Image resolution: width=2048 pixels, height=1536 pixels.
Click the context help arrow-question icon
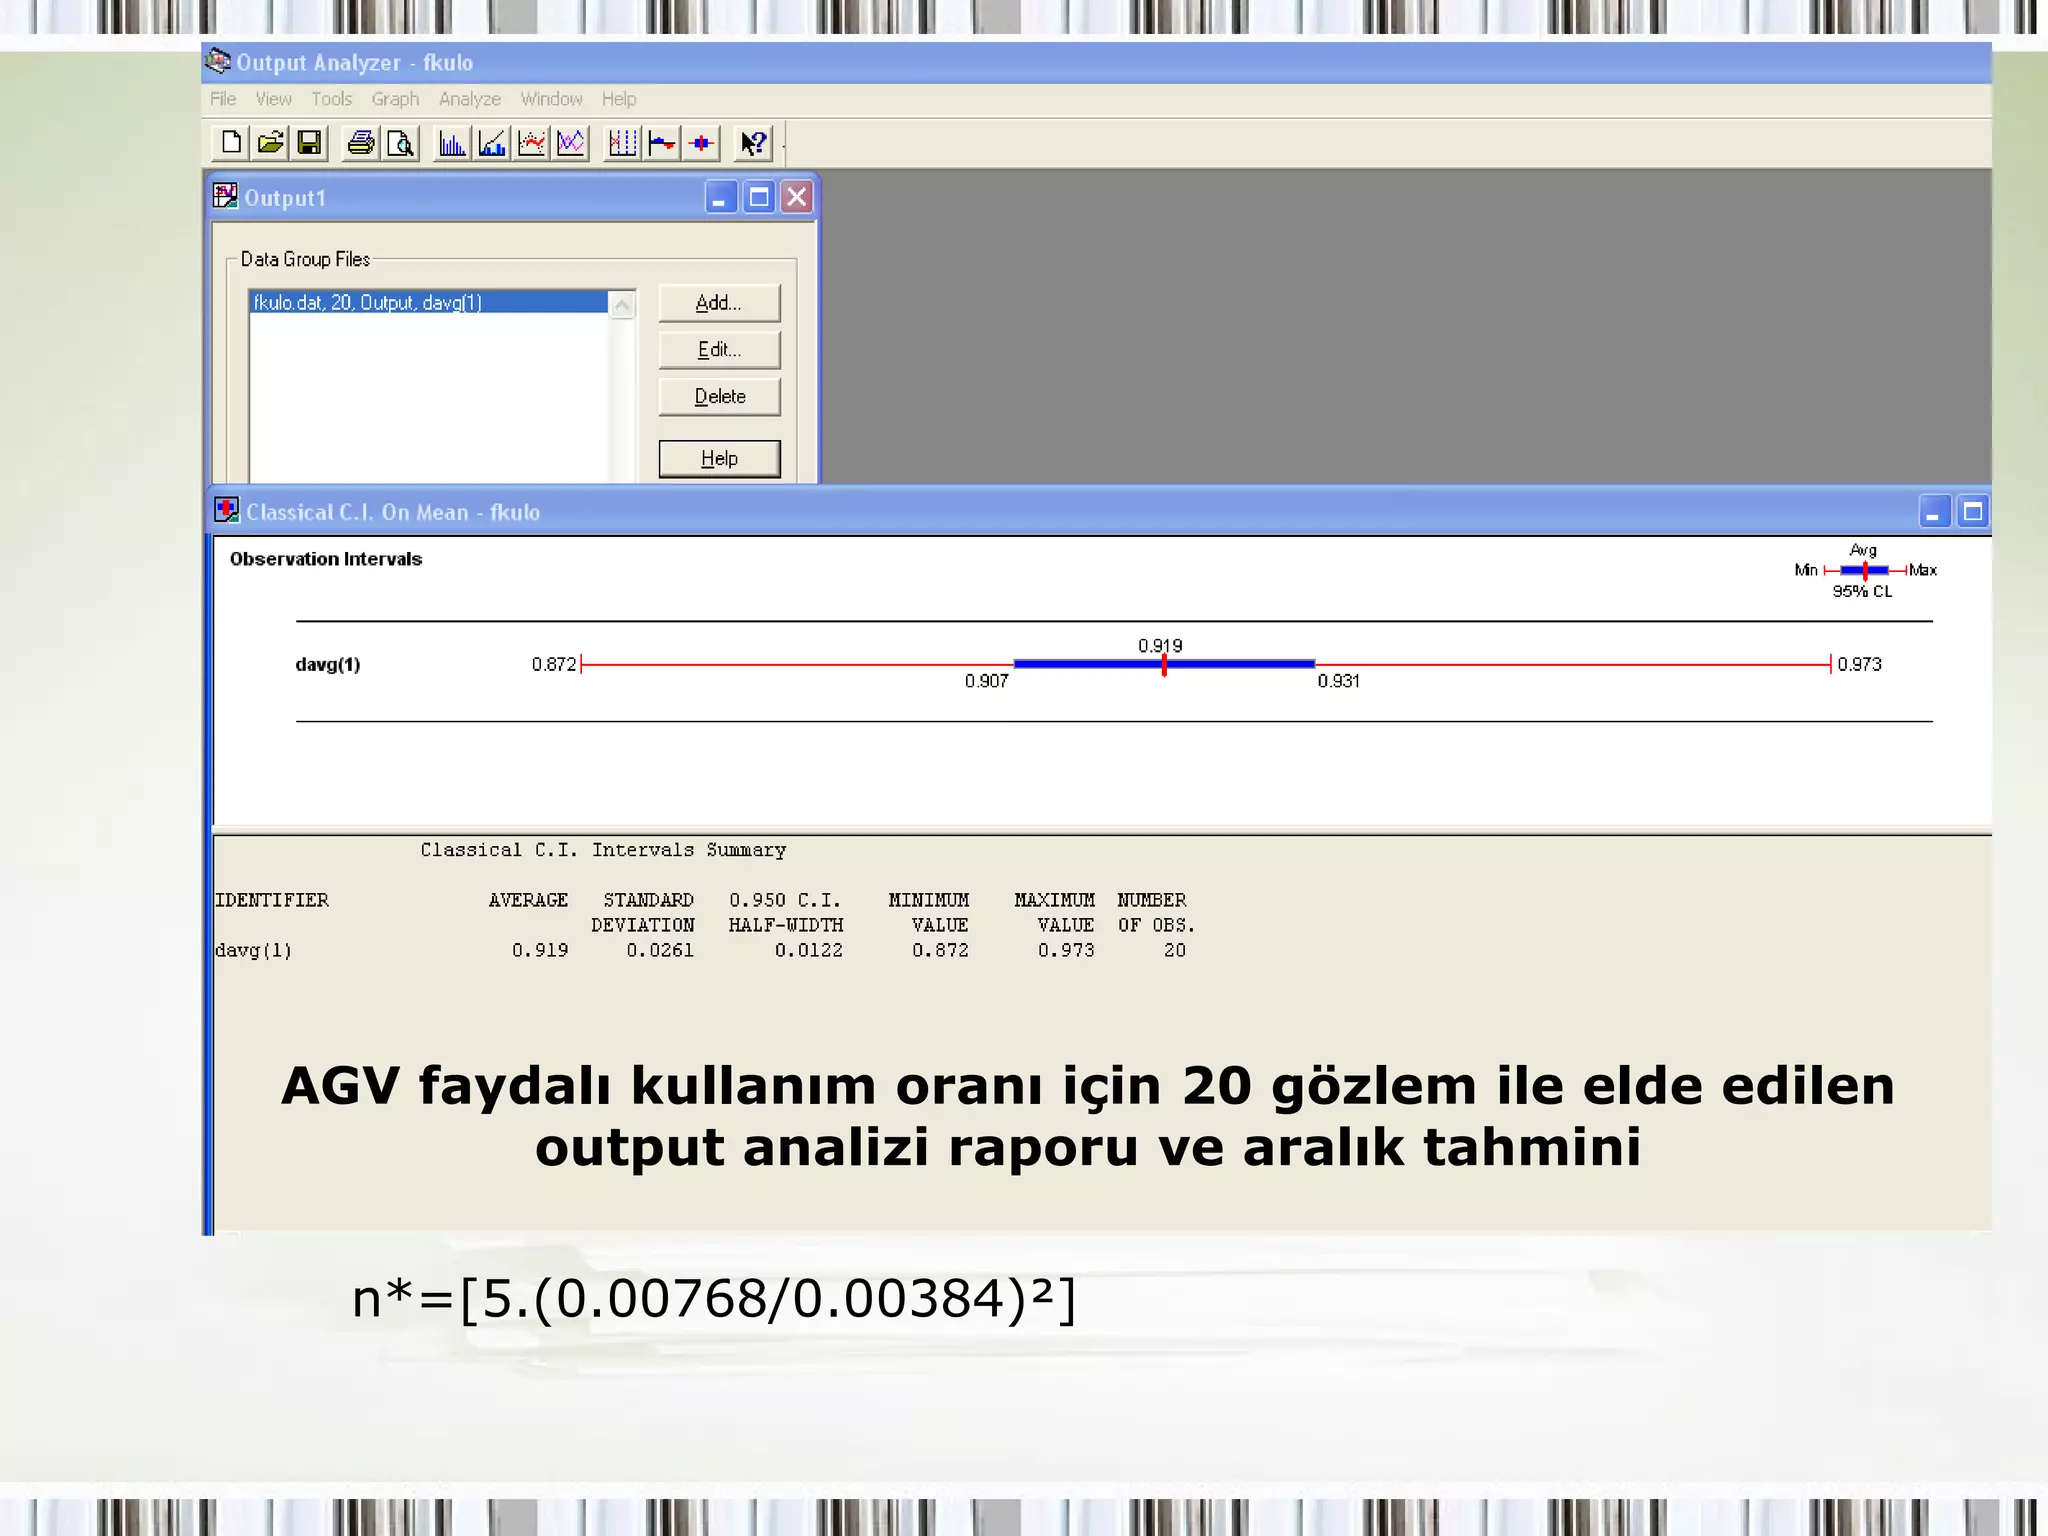click(x=753, y=143)
